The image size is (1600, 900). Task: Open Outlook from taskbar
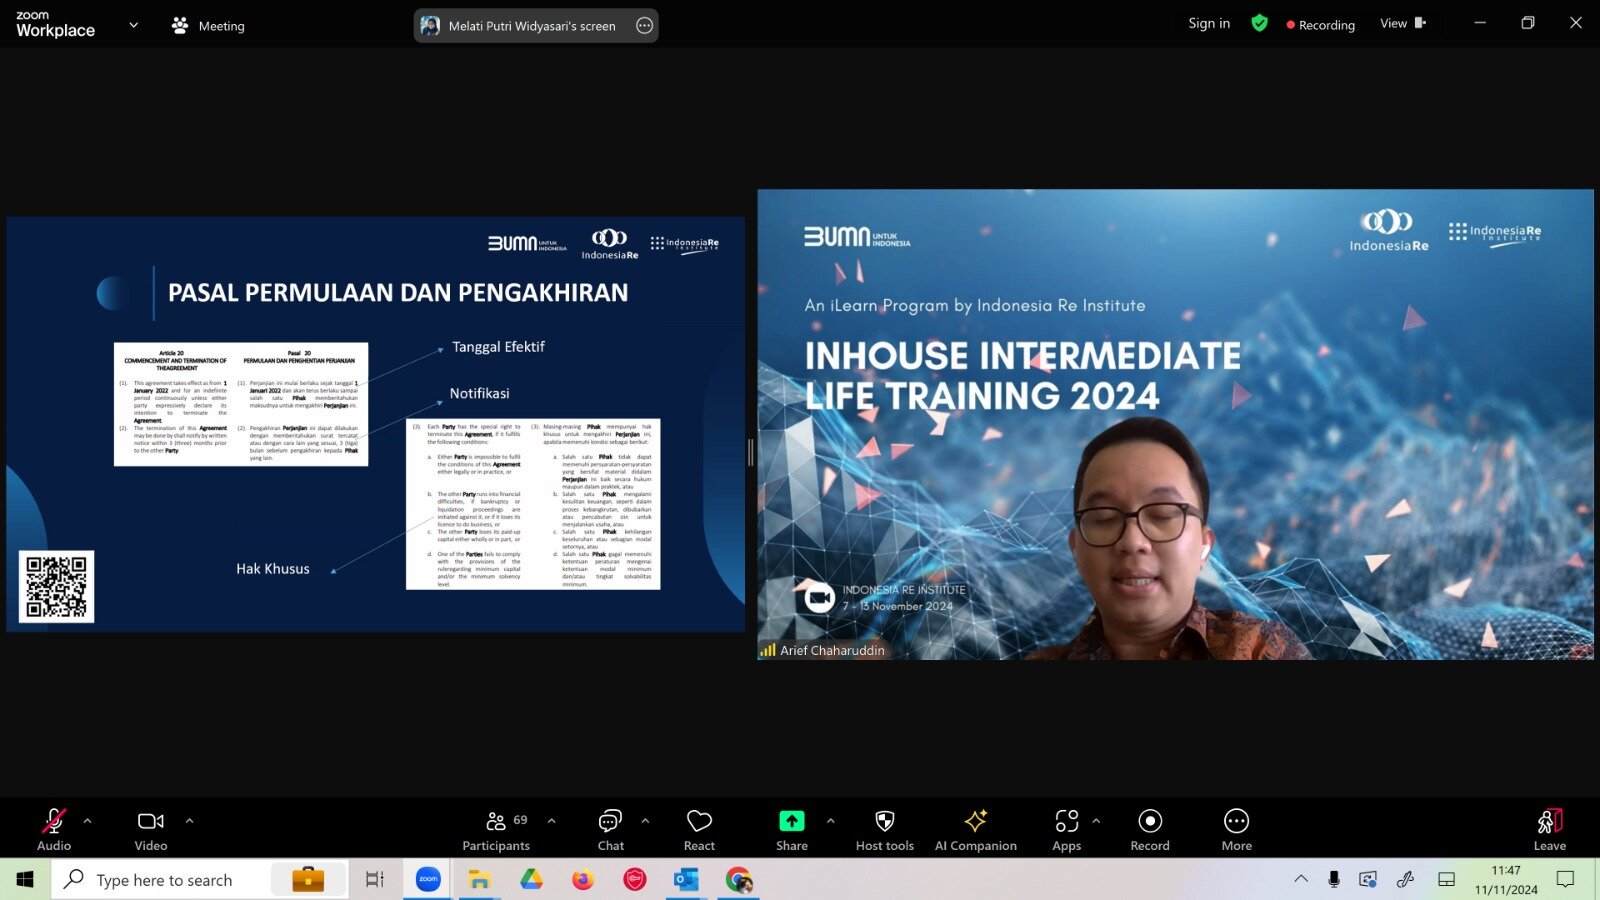(686, 879)
